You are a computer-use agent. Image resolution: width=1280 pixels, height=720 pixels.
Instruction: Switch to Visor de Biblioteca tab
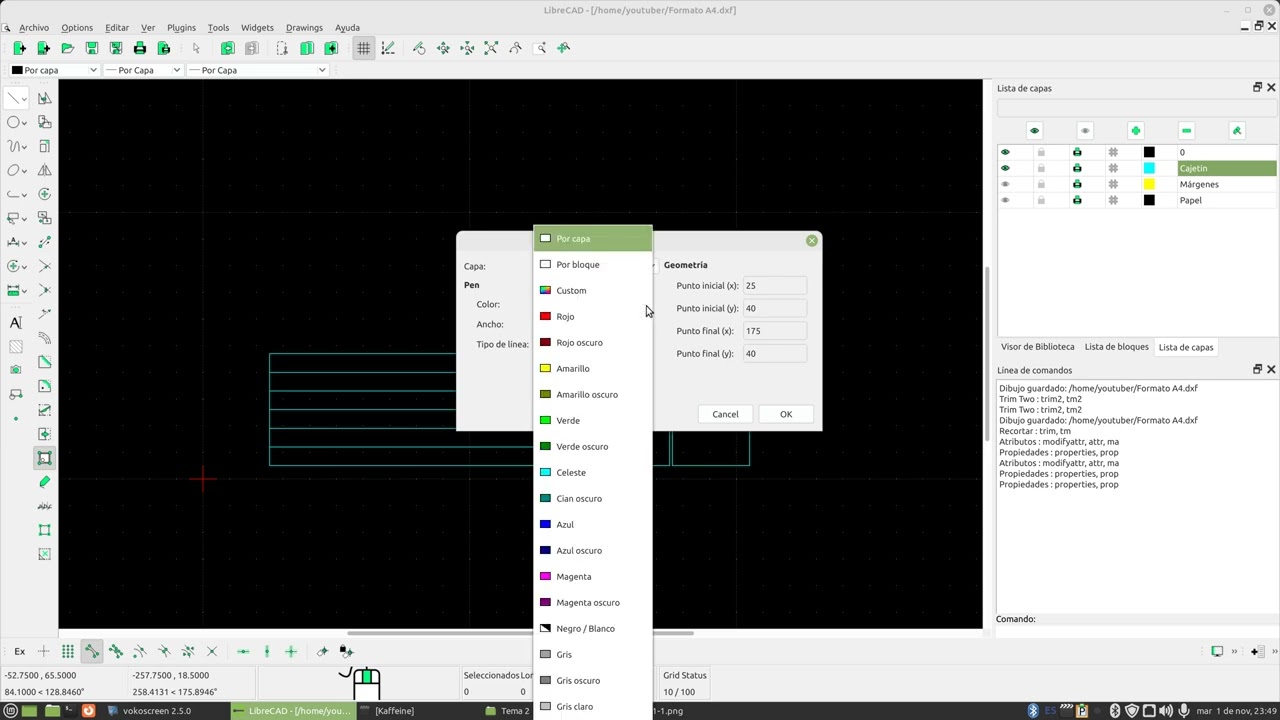coord(1038,347)
